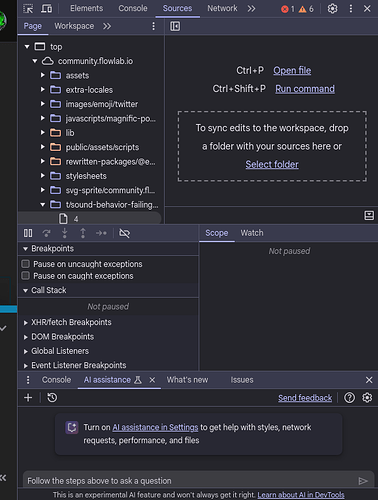Screen dimensions: 378x500
Task: Expand the lib folder
Action: [42, 133]
